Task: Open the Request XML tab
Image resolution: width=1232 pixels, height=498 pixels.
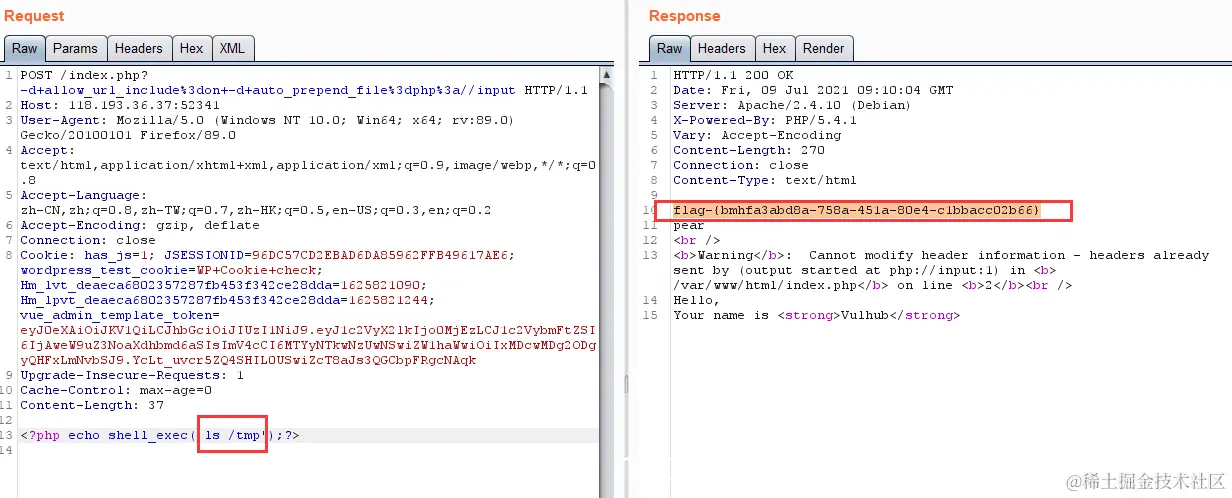Action: point(232,48)
